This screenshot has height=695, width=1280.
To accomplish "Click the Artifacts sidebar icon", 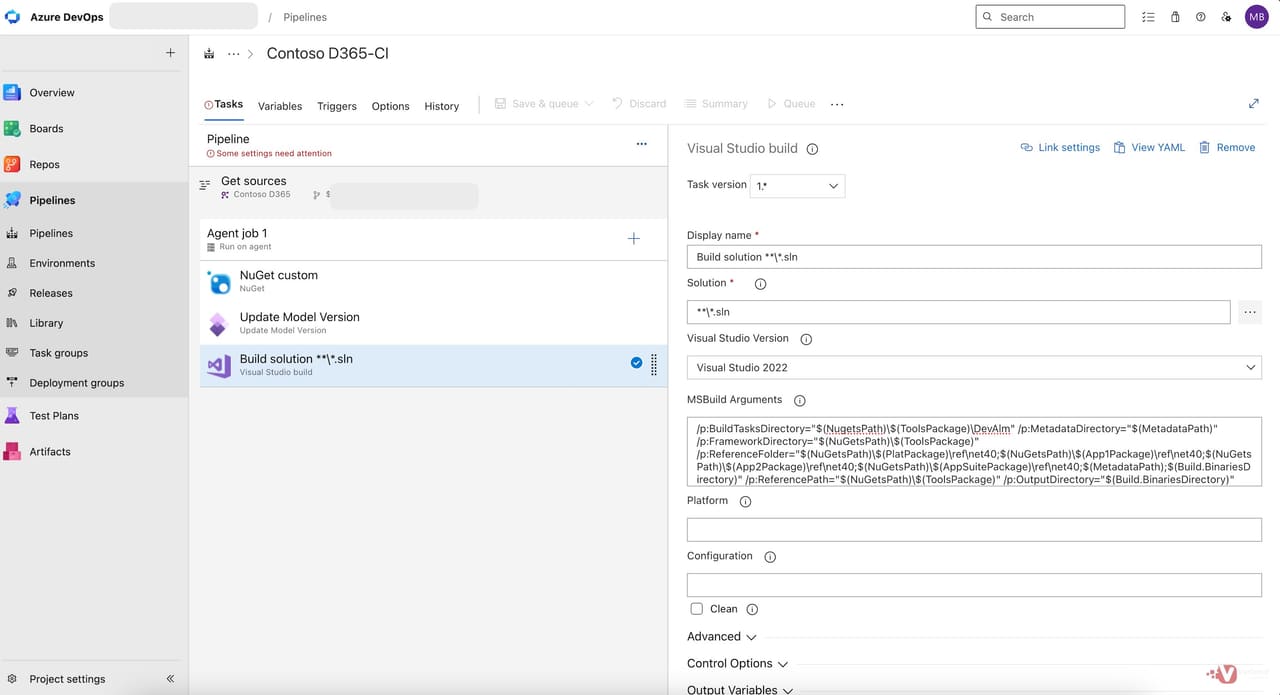I will pos(12,451).
